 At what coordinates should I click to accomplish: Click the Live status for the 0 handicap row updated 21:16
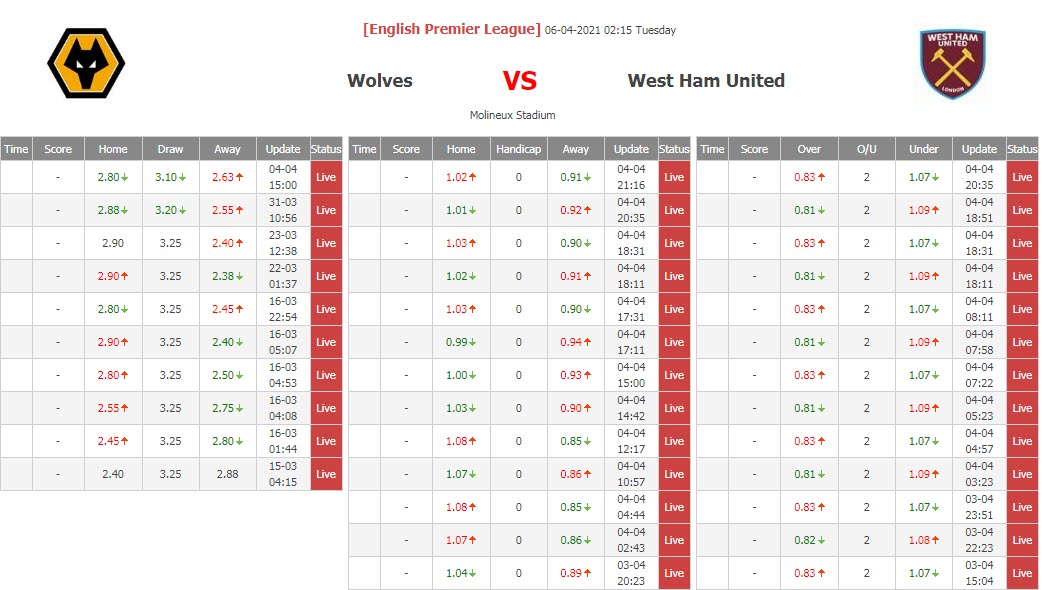(x=673, y=176)
